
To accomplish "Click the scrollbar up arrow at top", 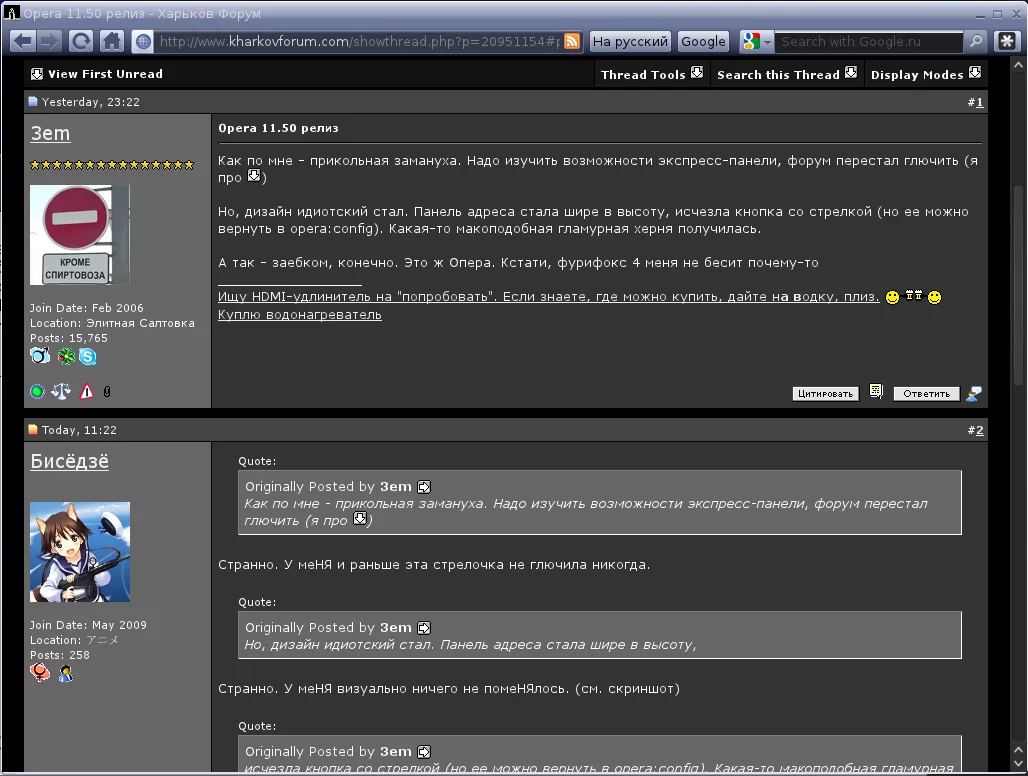I will (1018, 66).
